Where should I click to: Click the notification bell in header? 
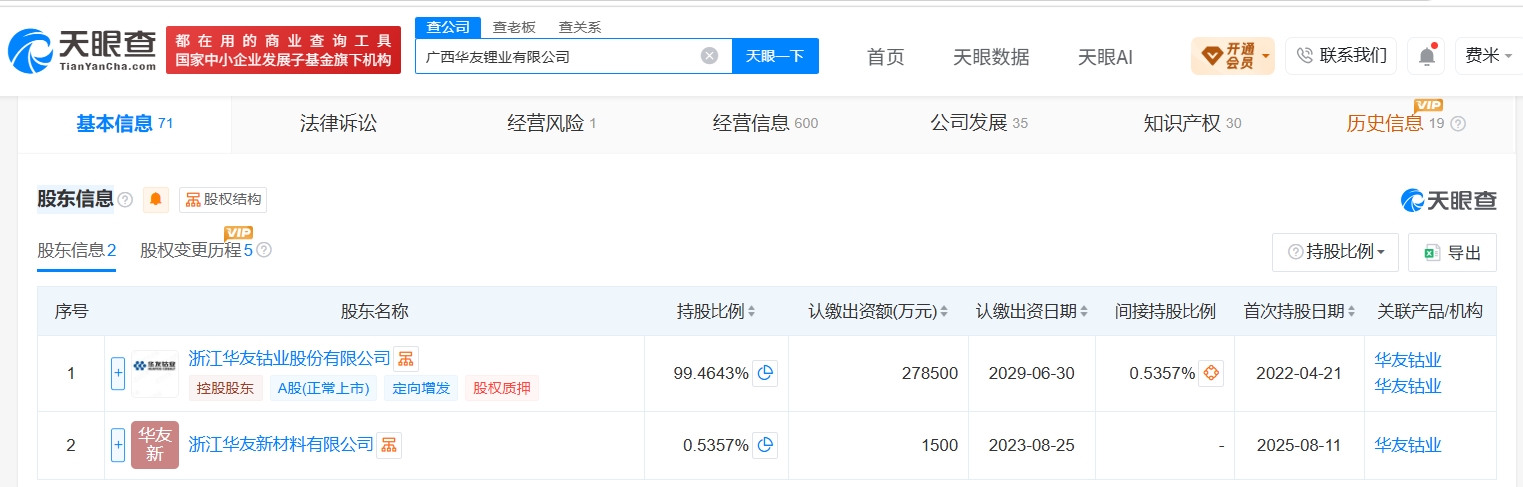(1426, 56)
